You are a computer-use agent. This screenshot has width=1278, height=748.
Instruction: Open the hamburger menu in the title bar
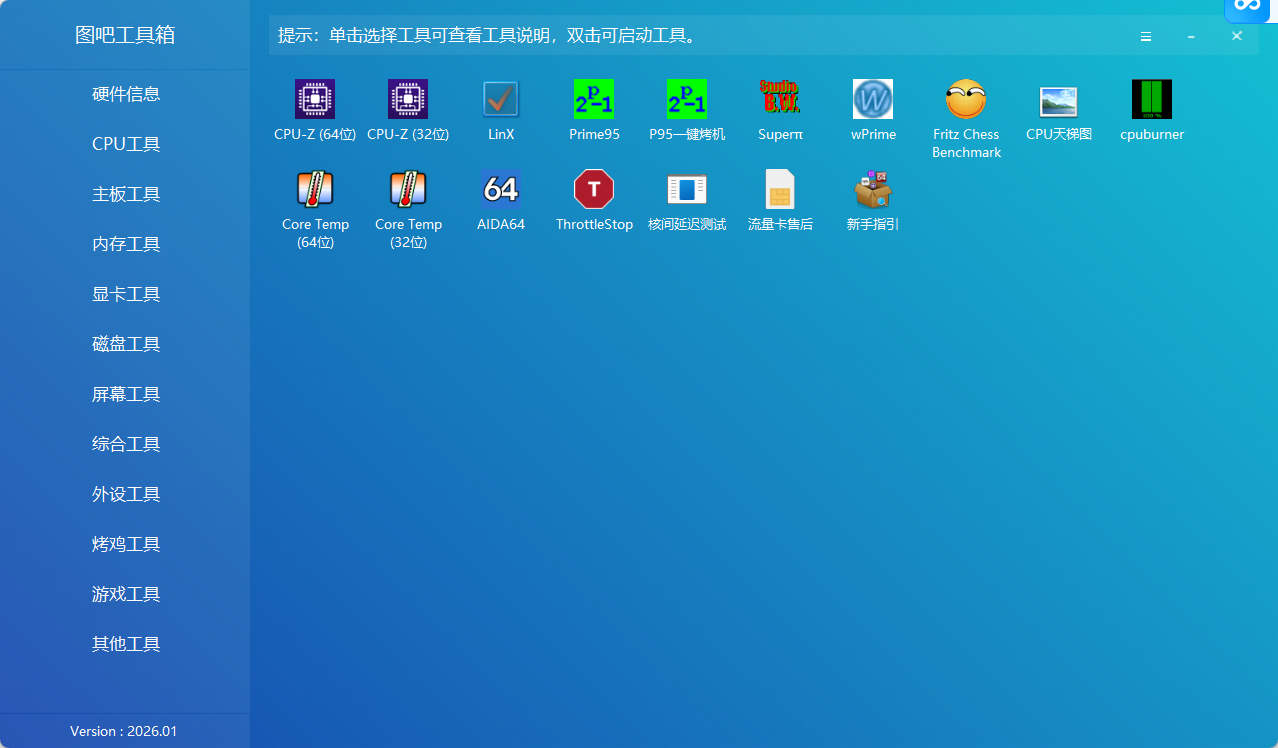pos(1146,36)
